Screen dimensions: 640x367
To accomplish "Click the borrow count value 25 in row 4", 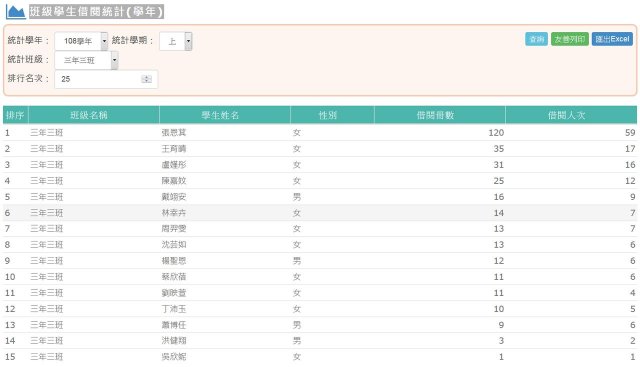I will pyautogui.click(x=499, y=181).
